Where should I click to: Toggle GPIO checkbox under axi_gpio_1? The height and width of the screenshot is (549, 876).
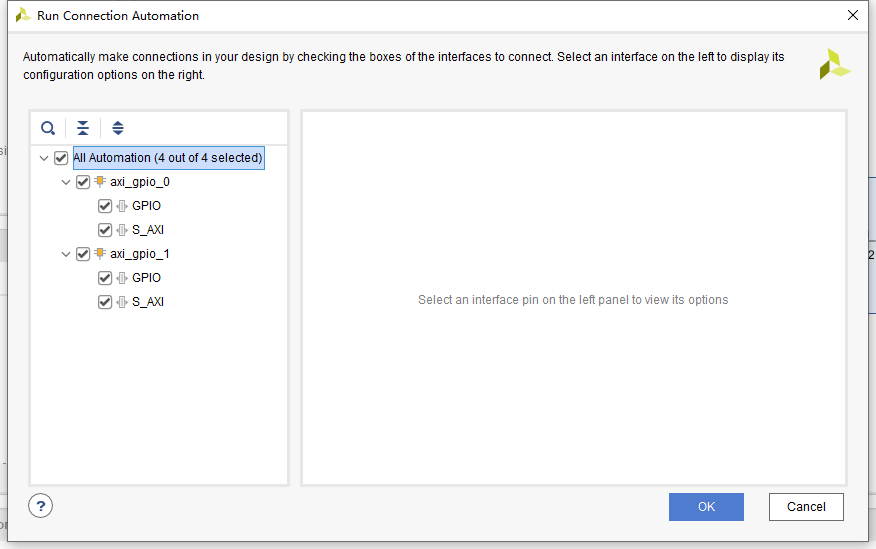pyautogui.click(x=104, y=278)
